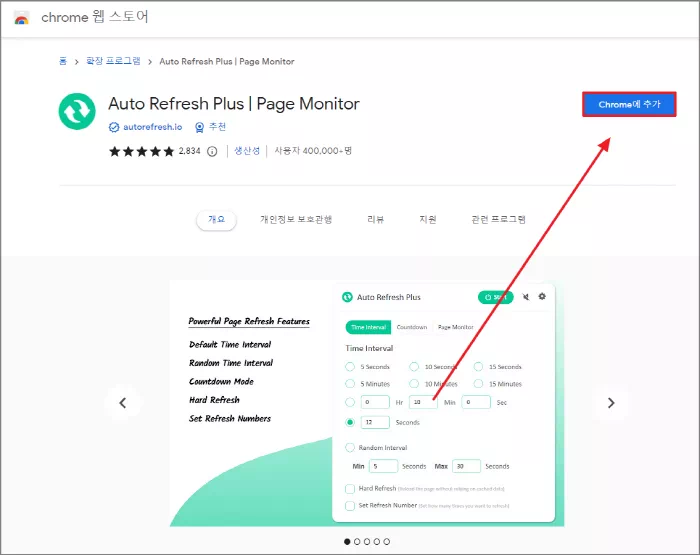Select the fifth carousel dot
Screen dimensions: 700x555
coord(387,542)
